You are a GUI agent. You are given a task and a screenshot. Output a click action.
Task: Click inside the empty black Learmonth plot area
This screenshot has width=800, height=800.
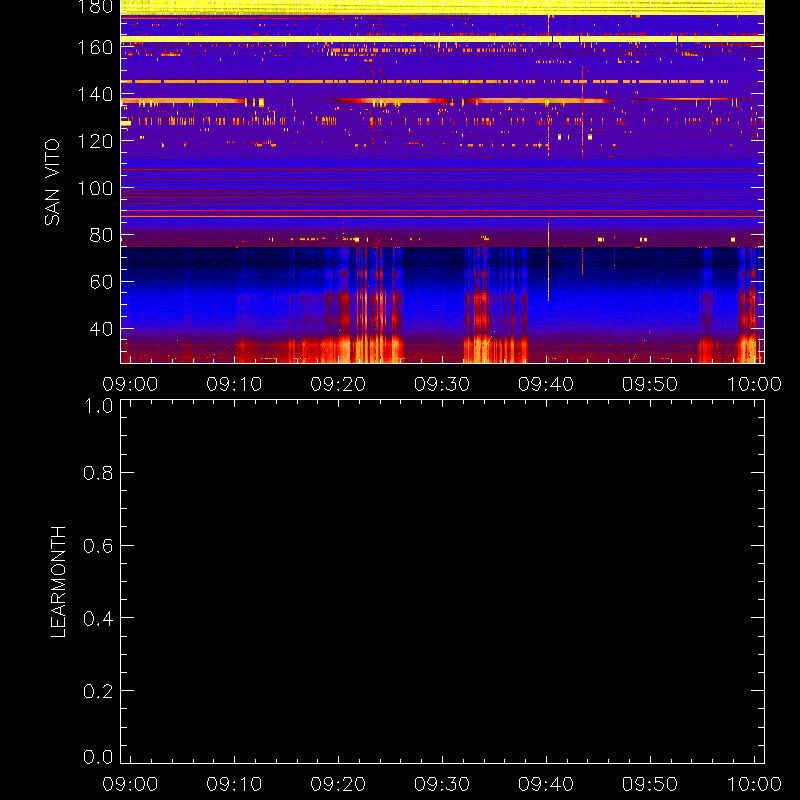point(442,582)
